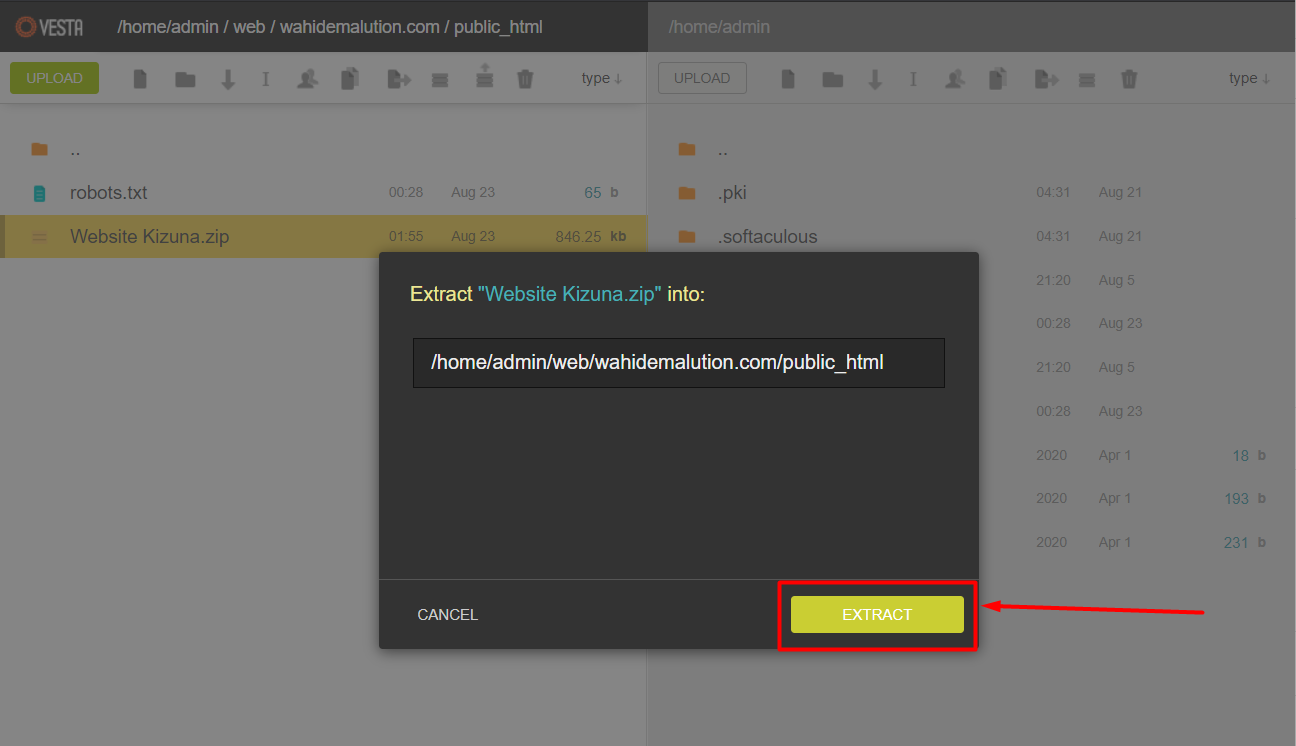
Task: Create a new file in left panel
Action: [140, 79]
